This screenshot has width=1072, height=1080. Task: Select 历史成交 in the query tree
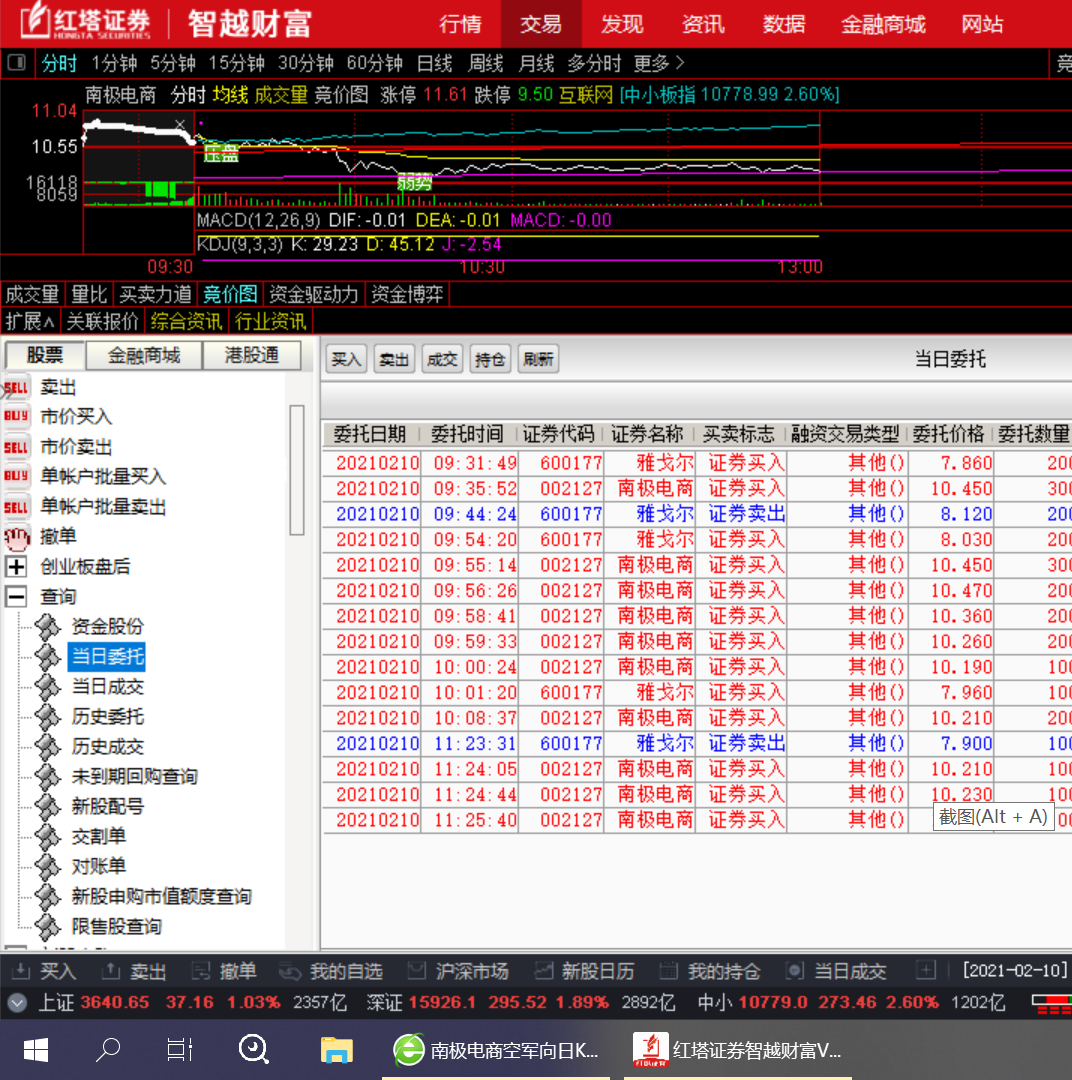pyautogui.click(x=107, y=747)
